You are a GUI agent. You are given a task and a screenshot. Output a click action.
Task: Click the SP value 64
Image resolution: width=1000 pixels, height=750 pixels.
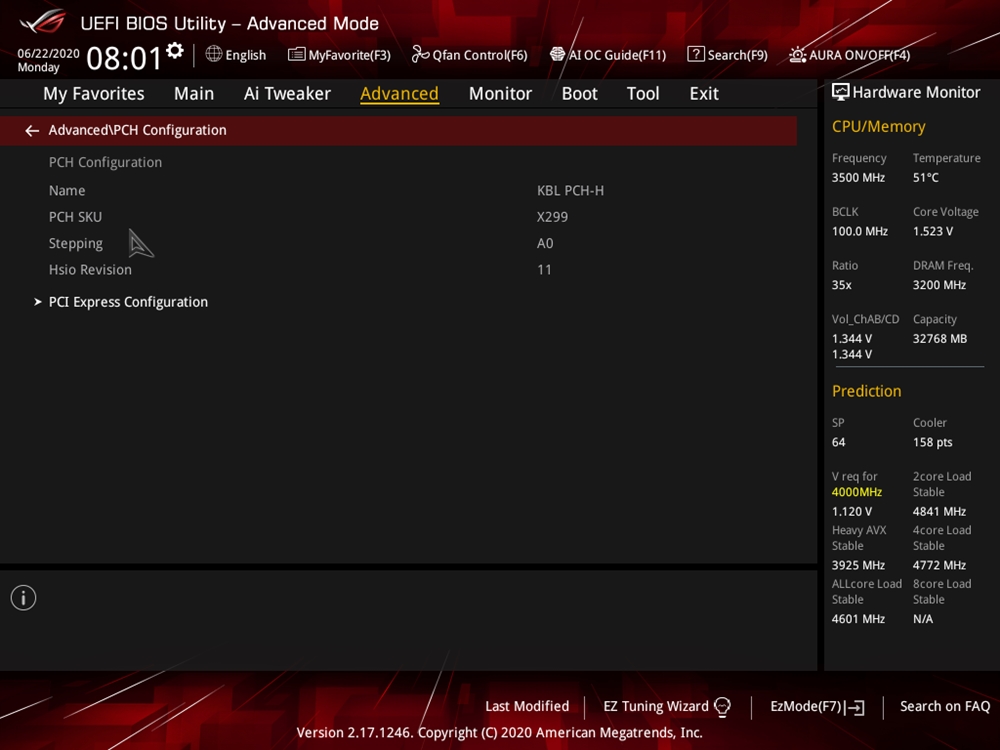click(839, 443)
